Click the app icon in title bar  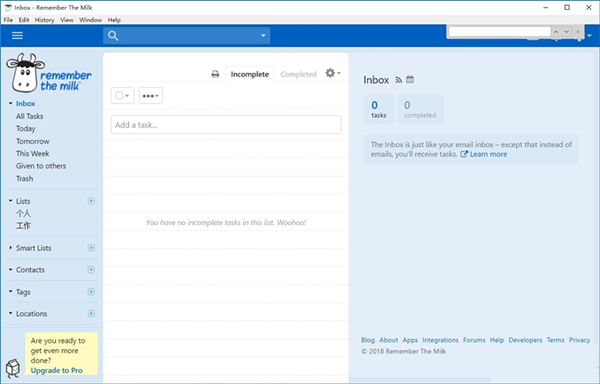[8, 7]
